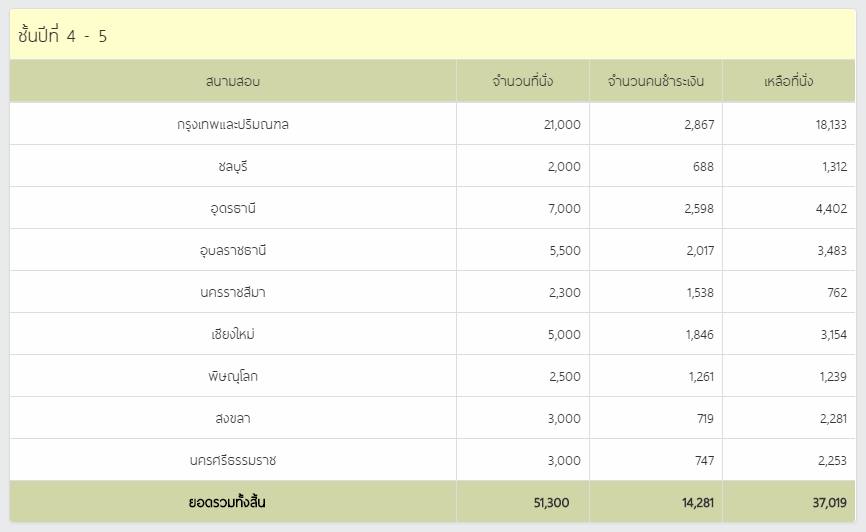Select the สงขลา exam venue cell

233,418
